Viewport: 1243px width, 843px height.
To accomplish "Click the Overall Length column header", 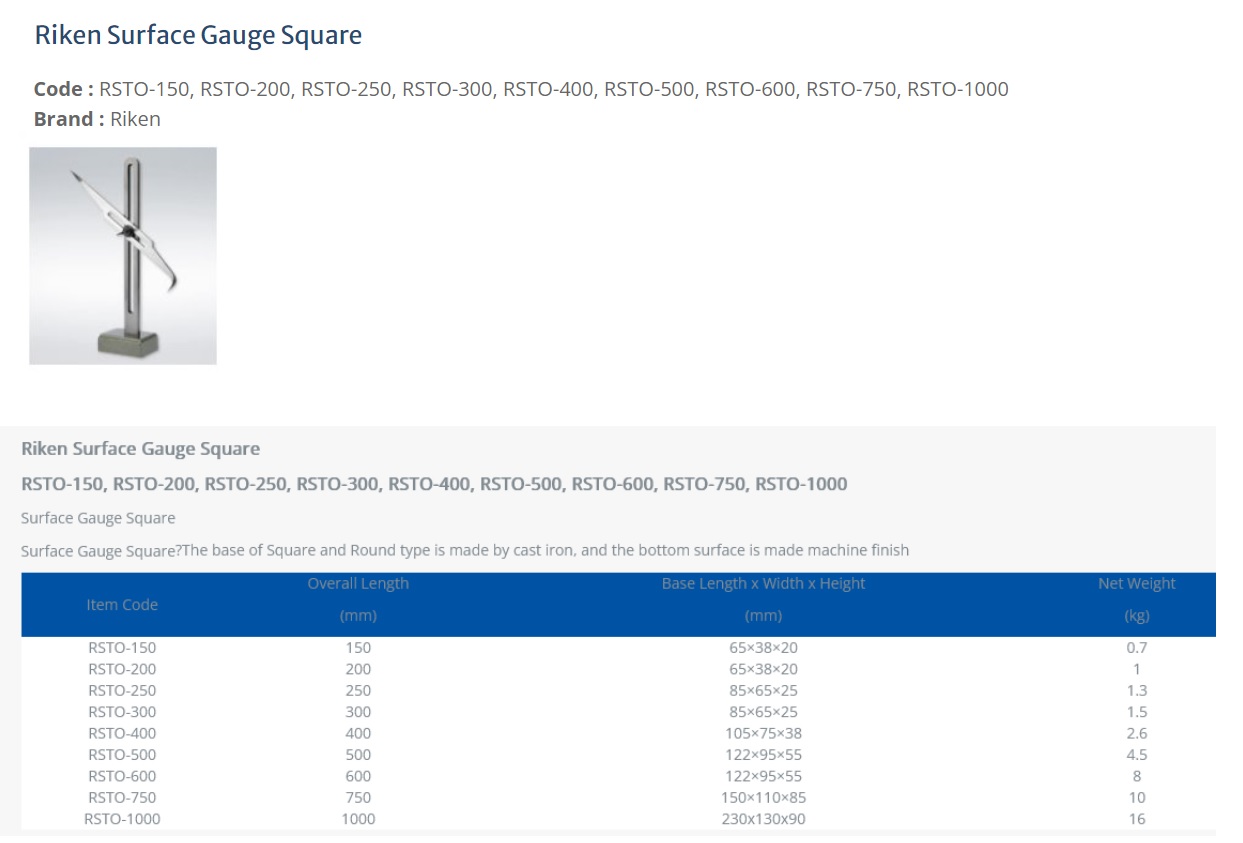I will pos(358,584).
